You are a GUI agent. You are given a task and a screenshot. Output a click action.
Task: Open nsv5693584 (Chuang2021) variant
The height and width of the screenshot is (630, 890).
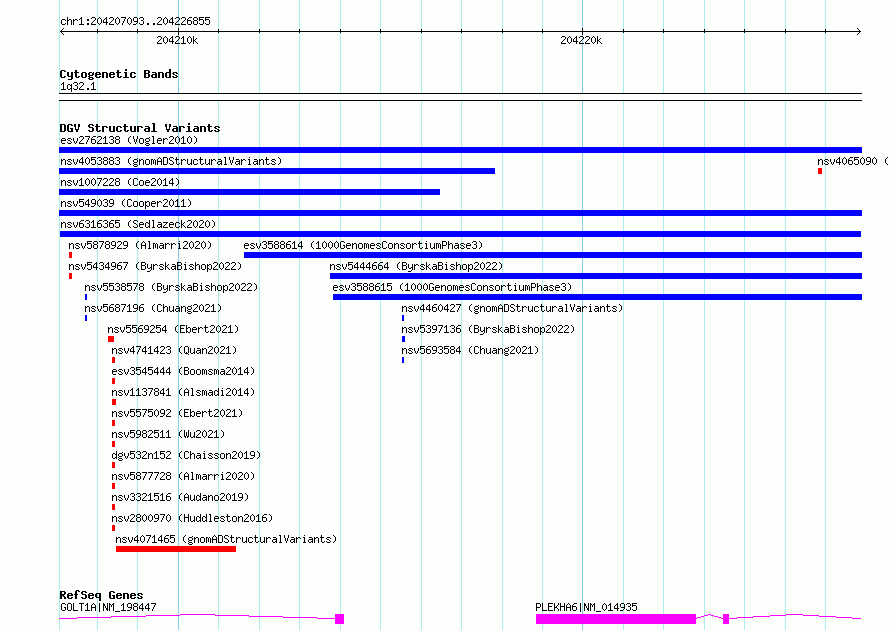470,350
